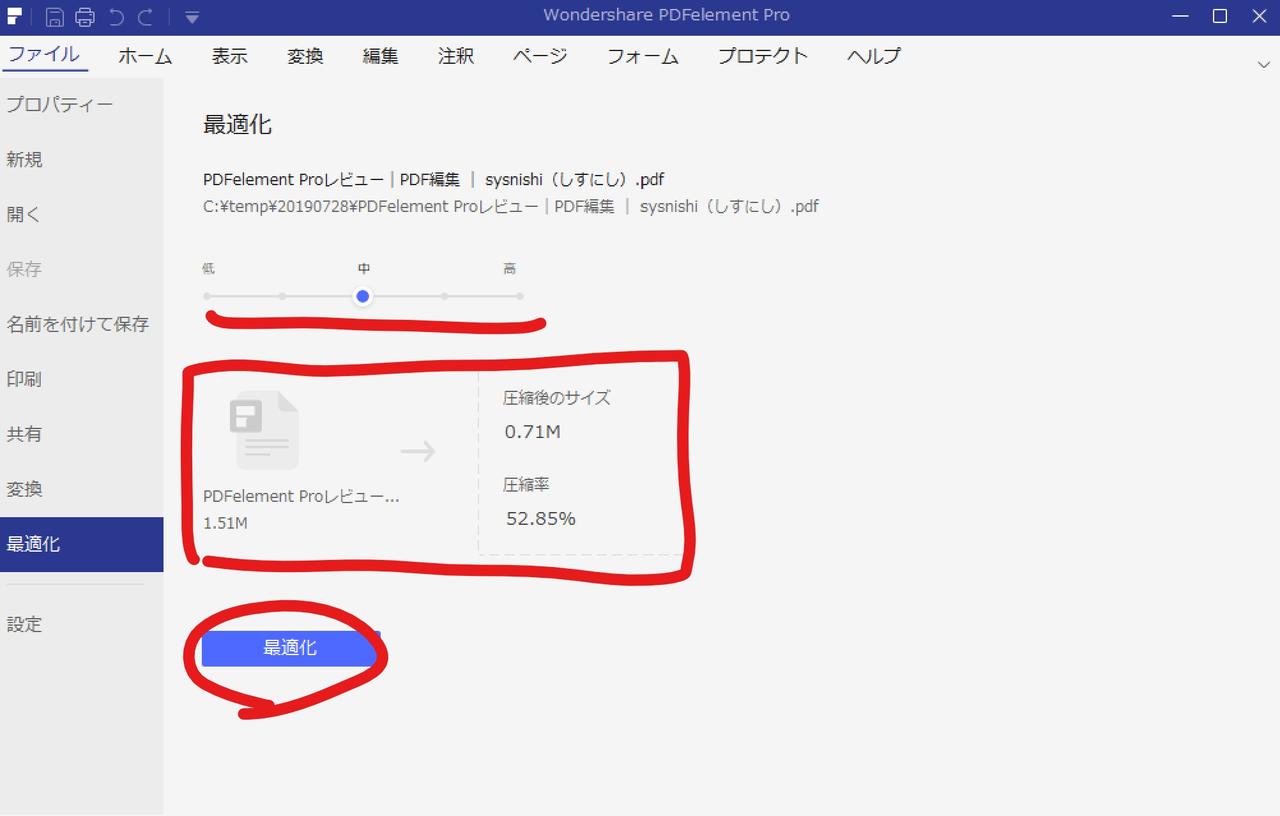
Task: Select 変換 in the file sidebar
Action: point(81,489)
